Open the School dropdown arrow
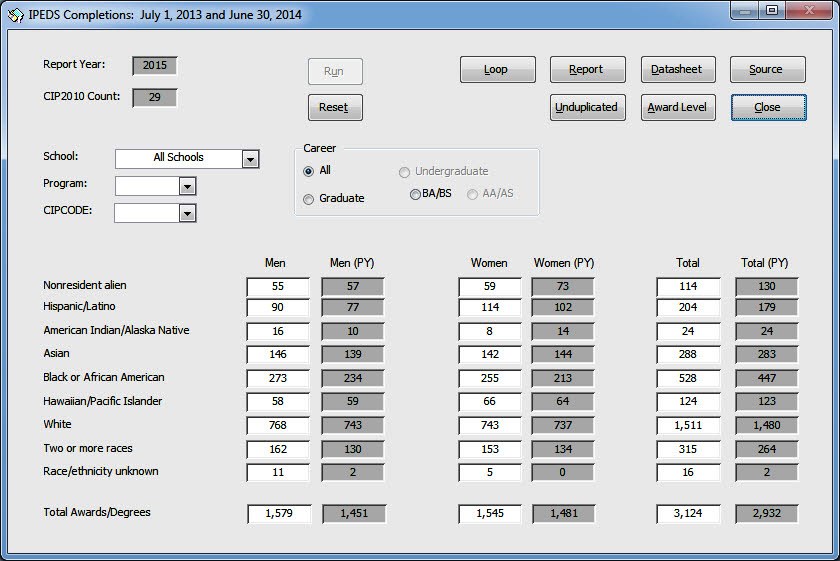 (250, 159)
